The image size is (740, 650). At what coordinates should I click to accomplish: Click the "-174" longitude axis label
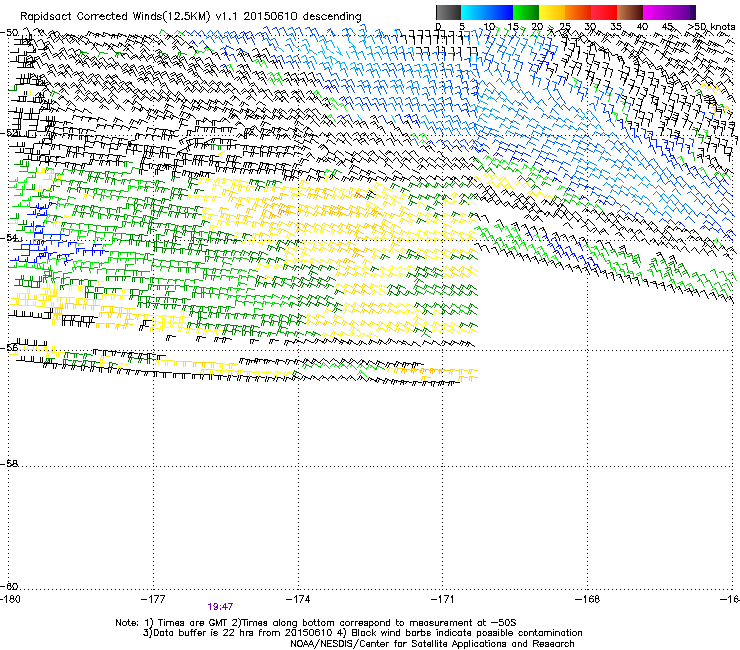point(298,599)
